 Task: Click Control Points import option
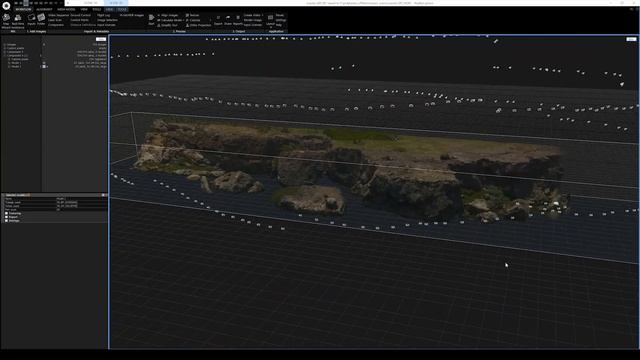(x=80, y=20)
